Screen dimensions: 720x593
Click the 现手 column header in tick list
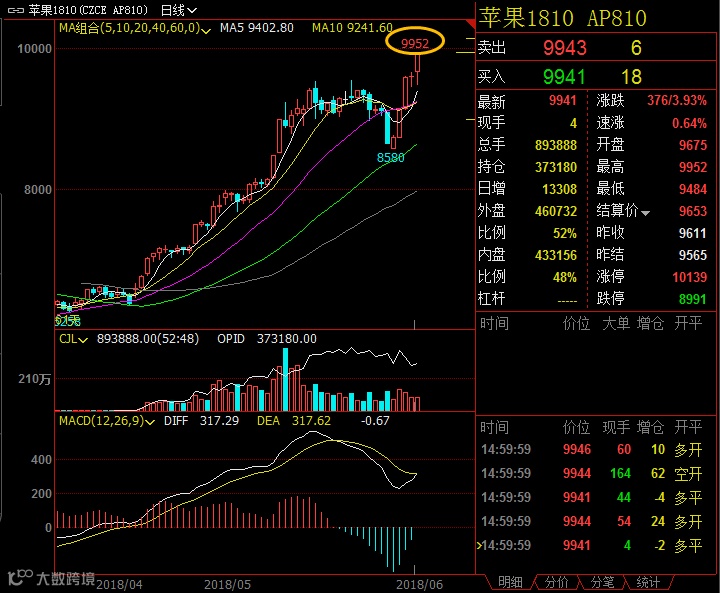pyautogui.click(x=616, y=428)
